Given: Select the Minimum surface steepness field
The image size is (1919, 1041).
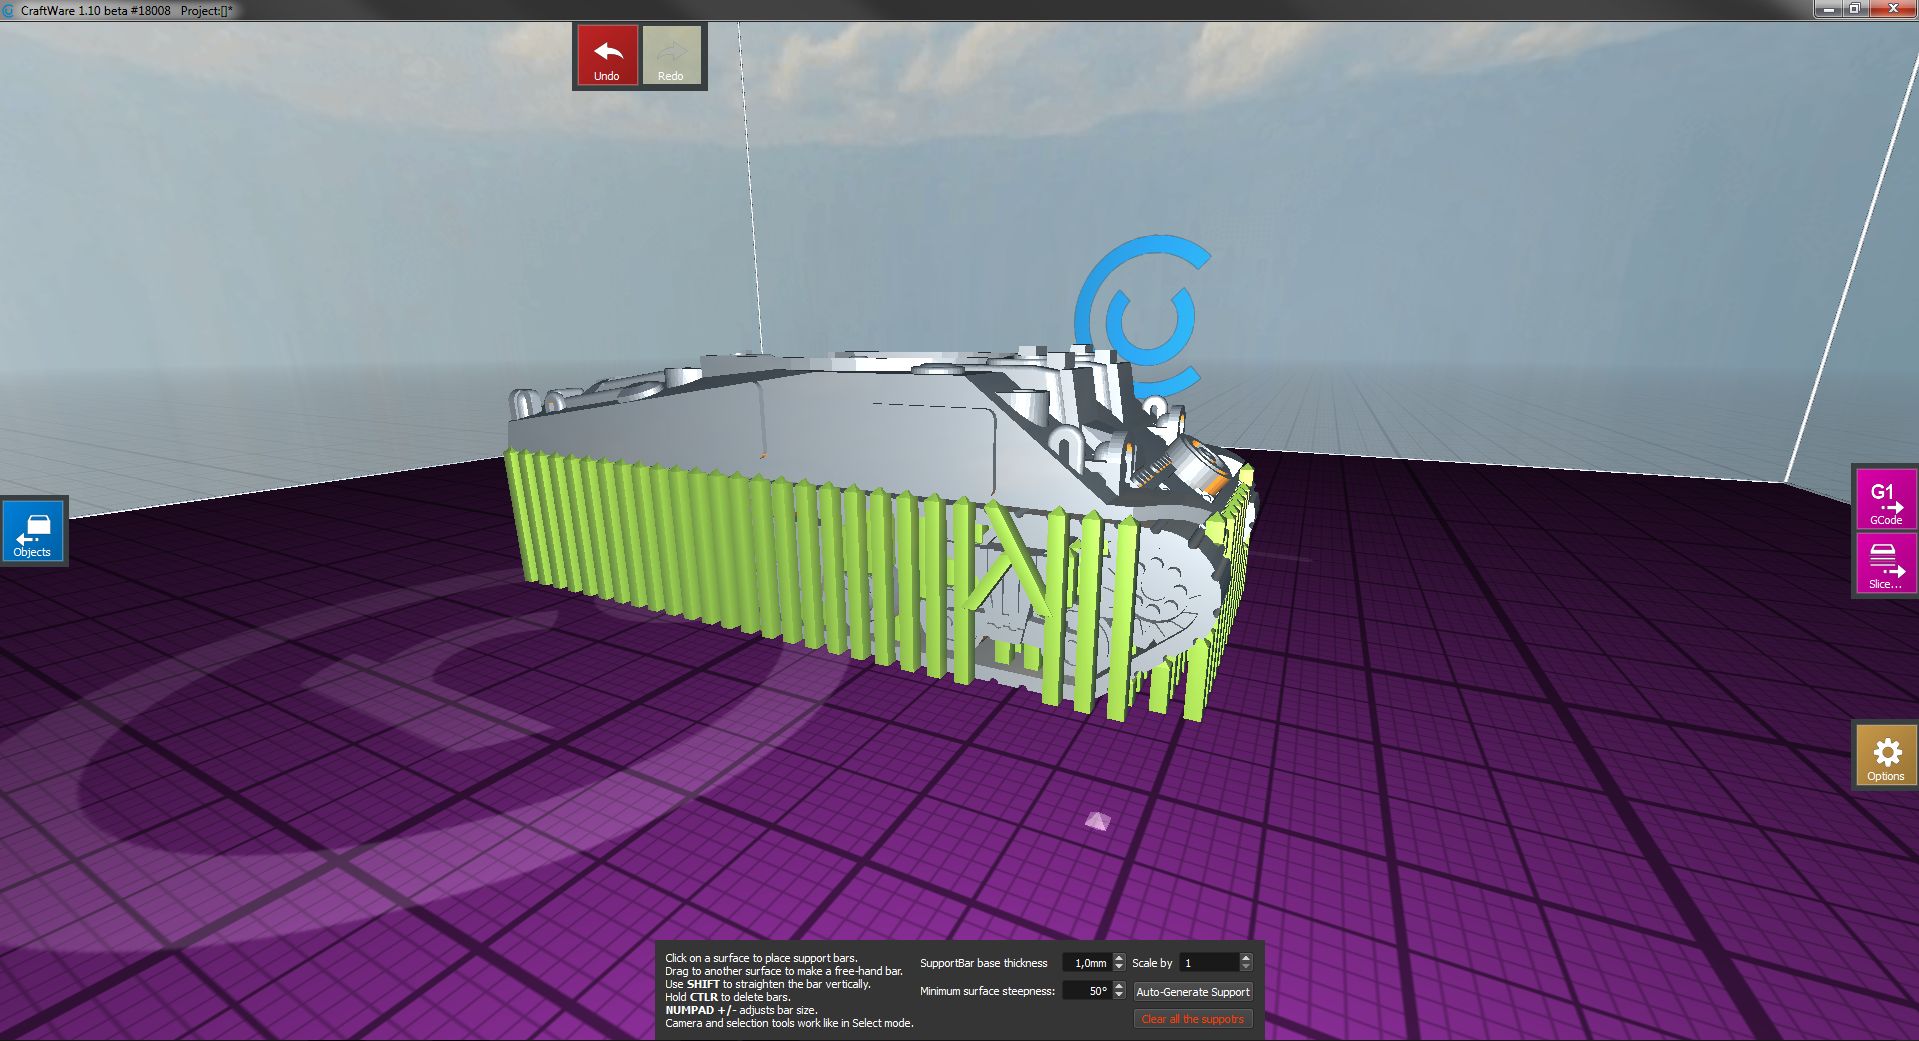Looking at the screenshot, I should point(1086,991).
